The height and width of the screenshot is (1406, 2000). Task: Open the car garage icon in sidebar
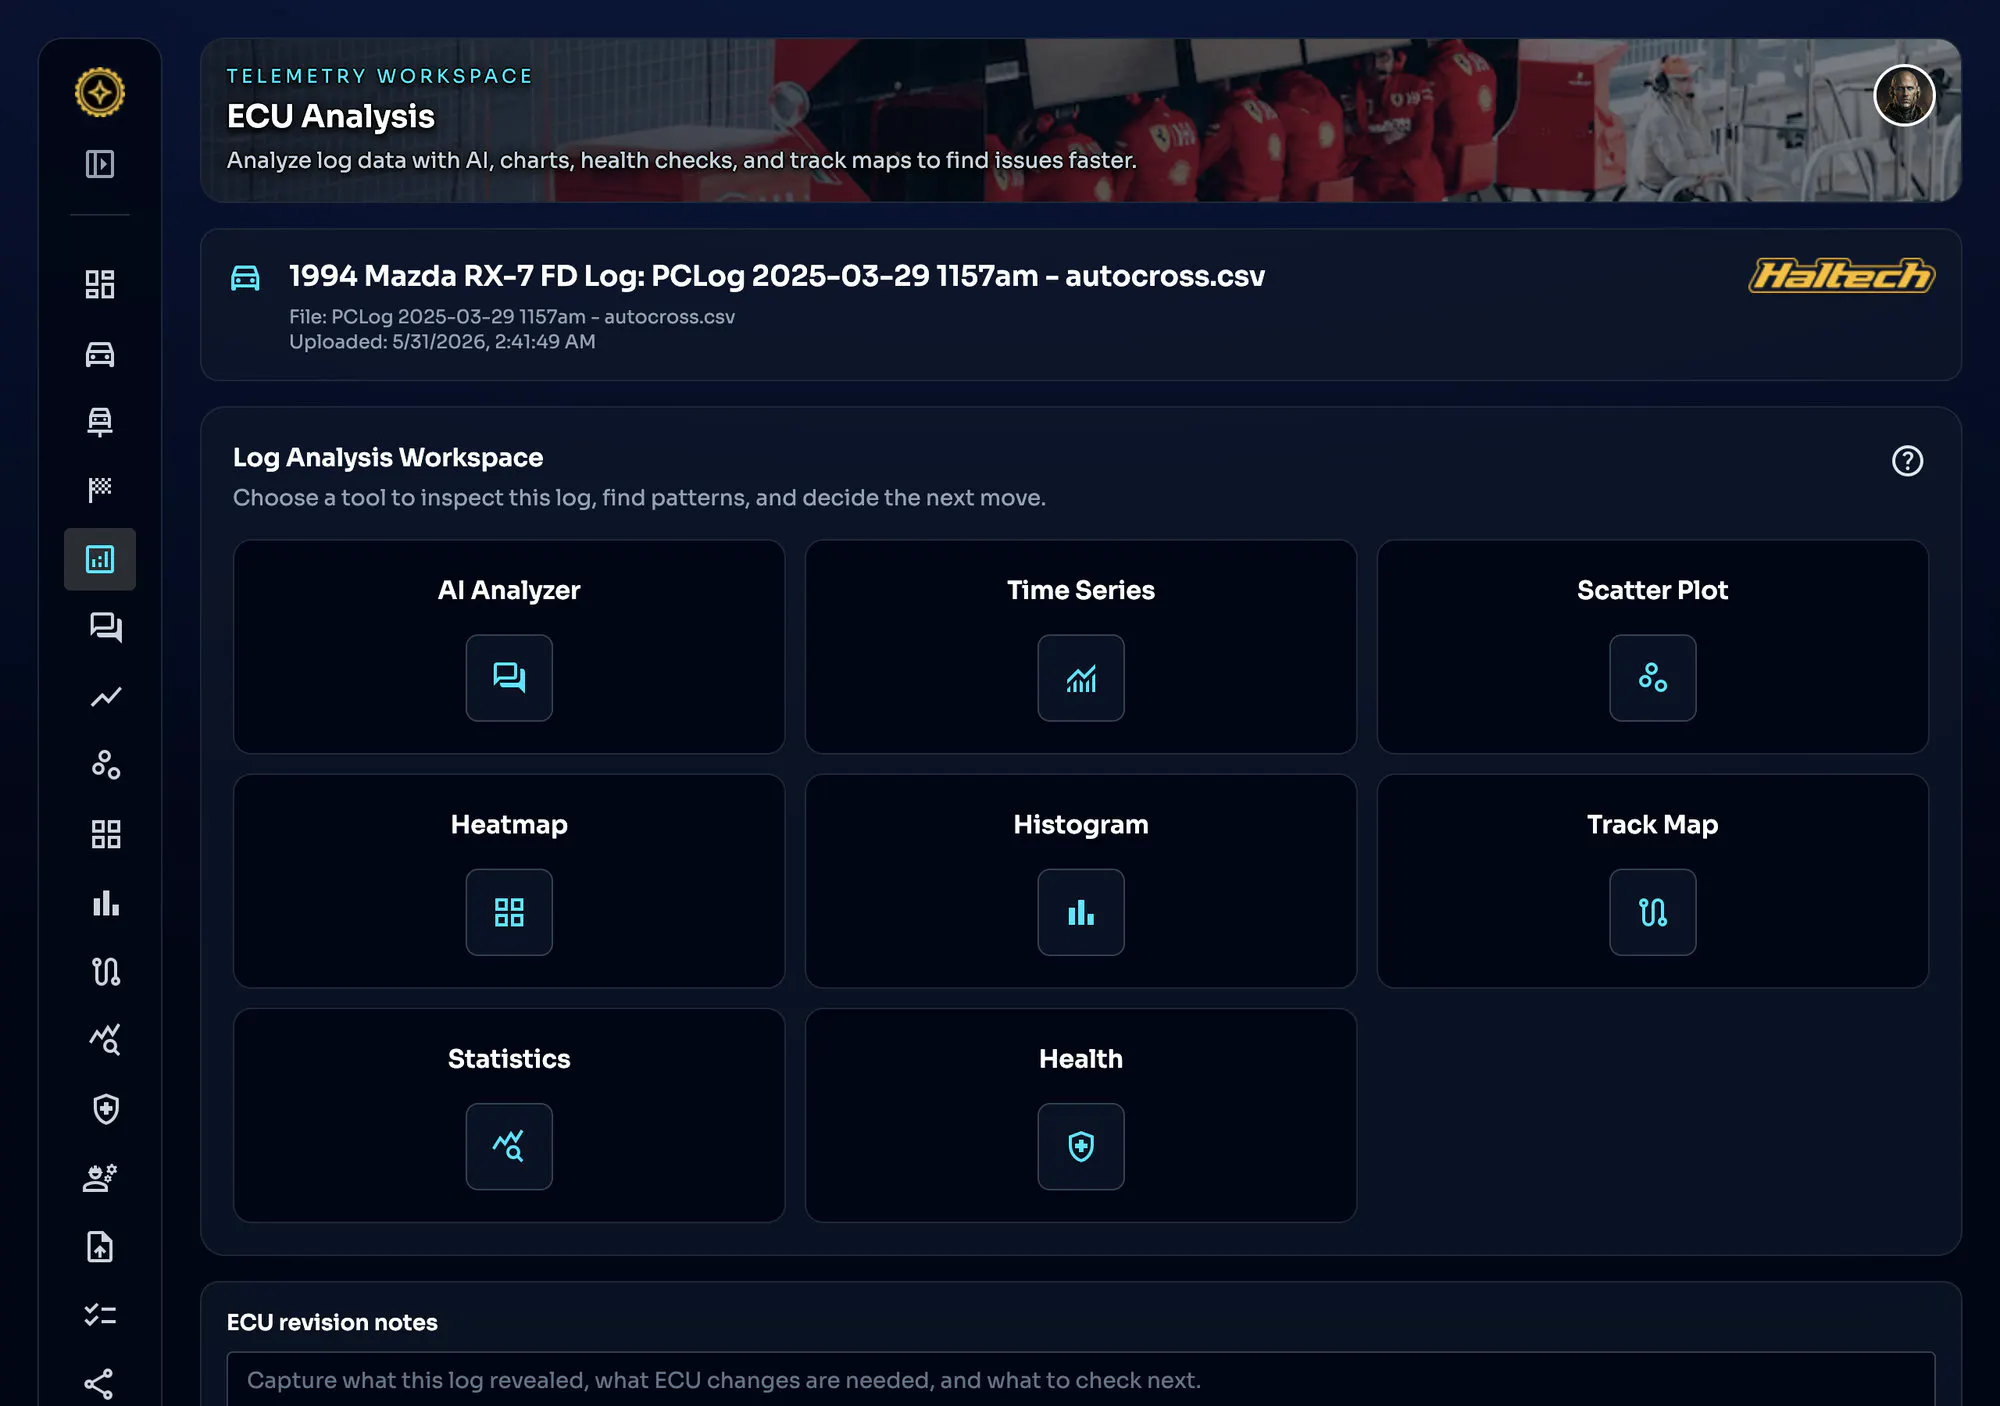100,354
